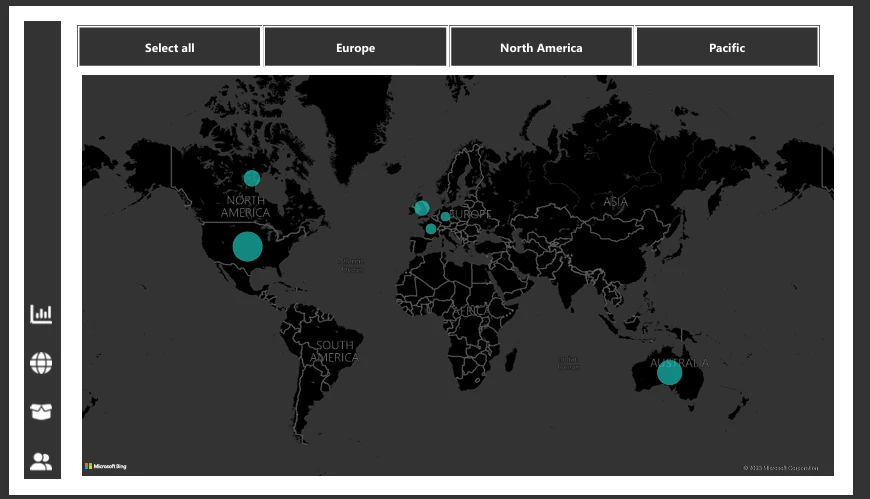The height and width of the screenshot is (499, 870).
Task: Select the bubble over France
Action: pos(431,229)
